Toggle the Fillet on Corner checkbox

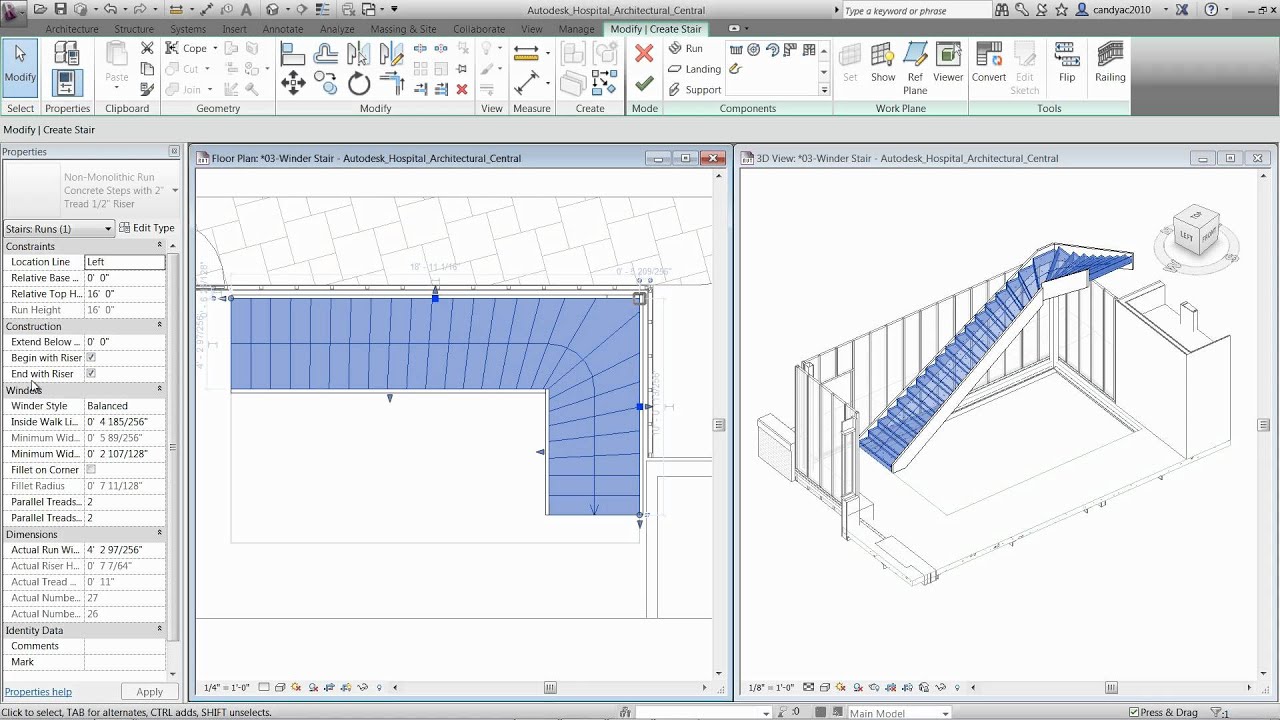[x=91, y=469]
